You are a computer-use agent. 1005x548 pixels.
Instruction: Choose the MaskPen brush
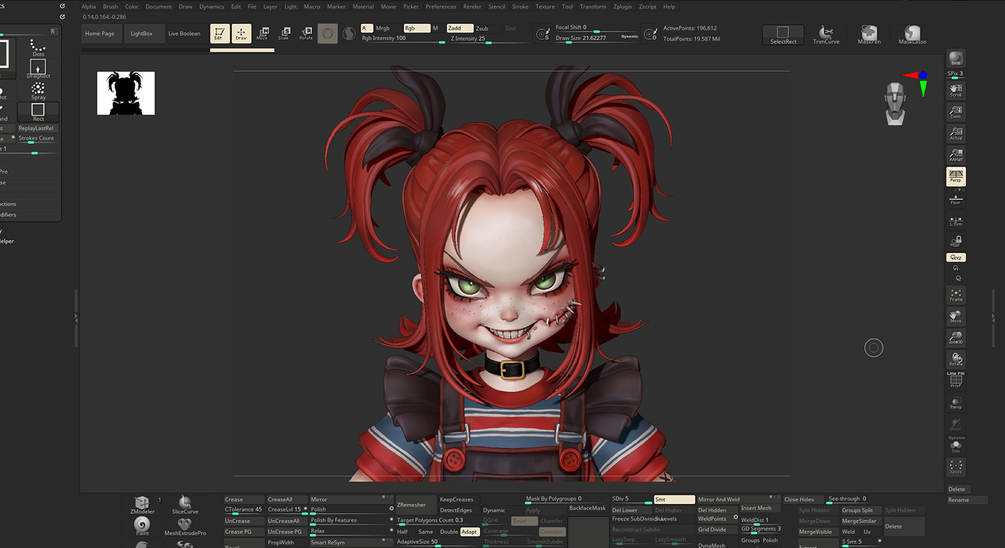(x=869, y=35)
